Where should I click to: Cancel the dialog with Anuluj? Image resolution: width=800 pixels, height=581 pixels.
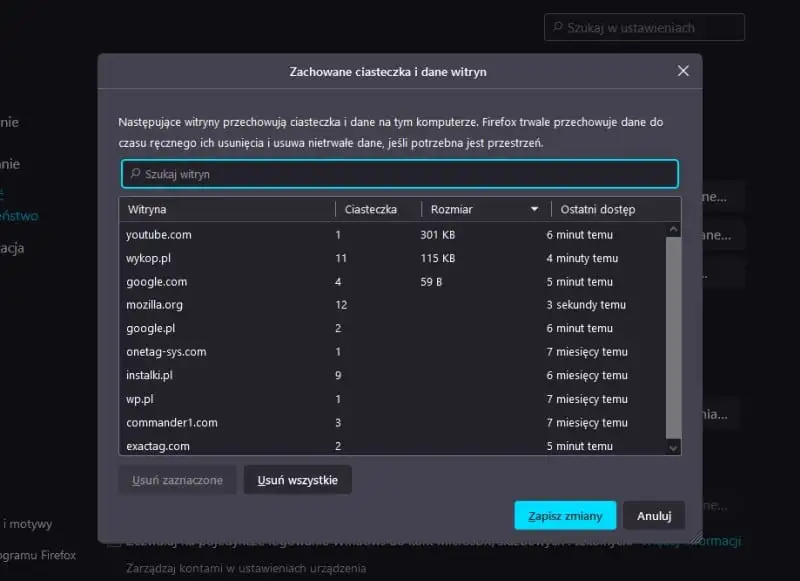click(654, 516)
